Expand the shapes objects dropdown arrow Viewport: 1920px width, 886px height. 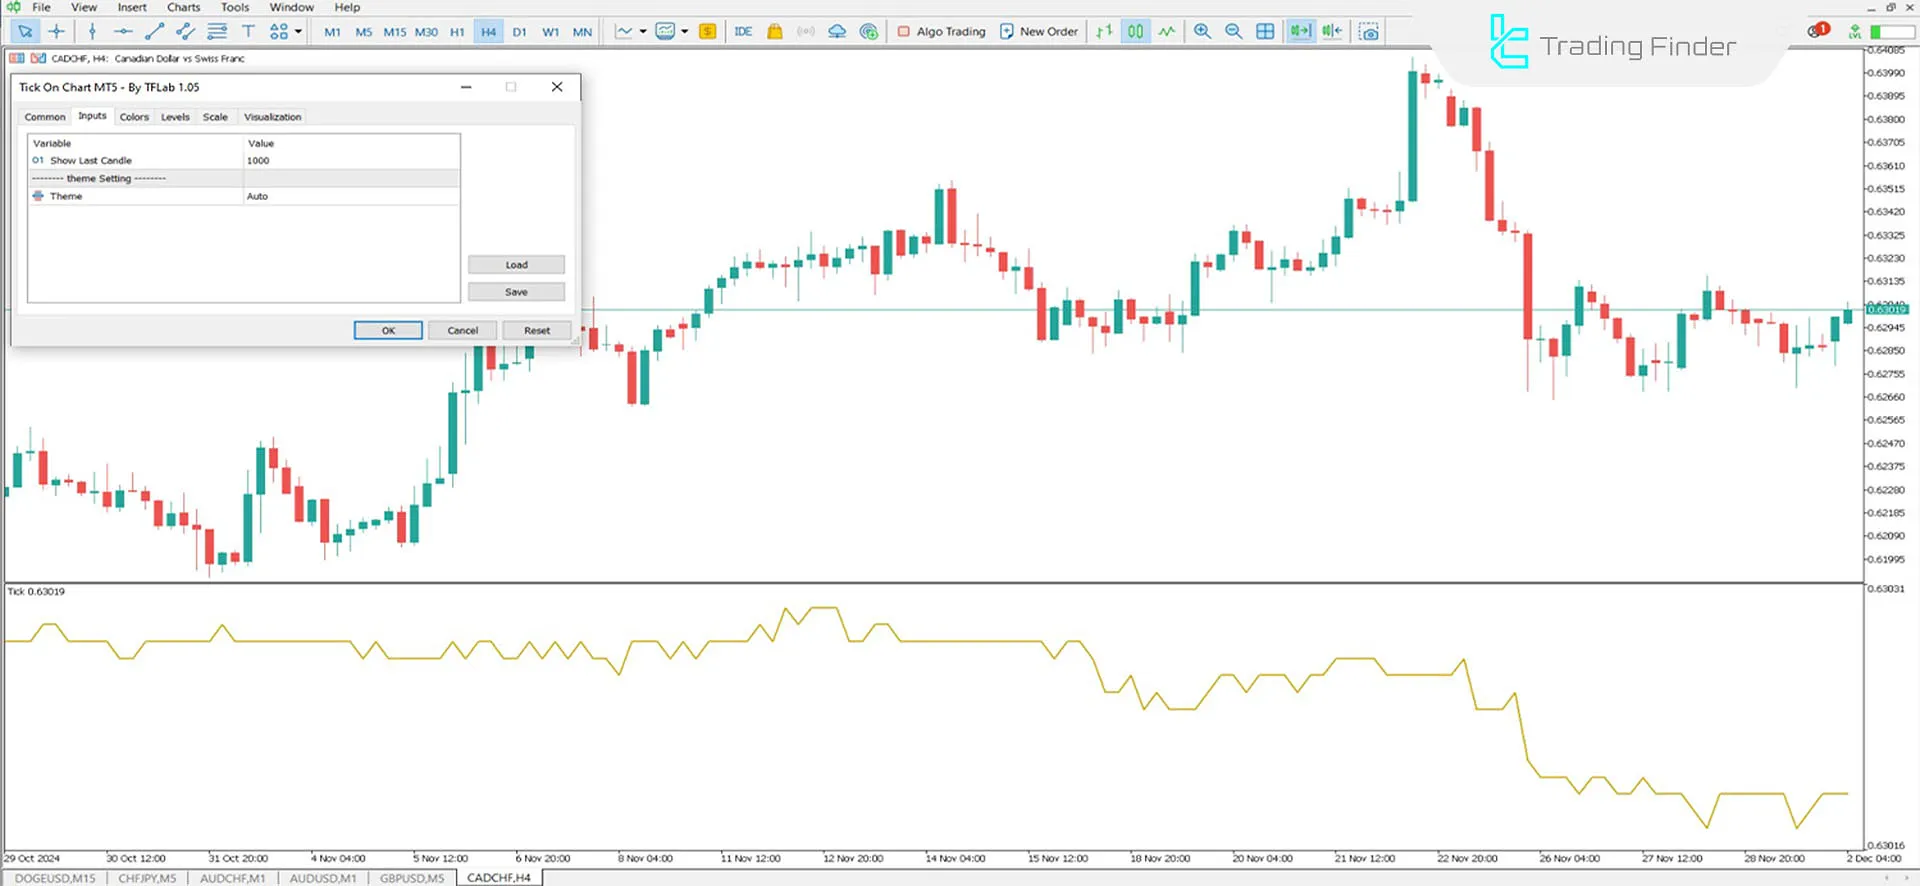(298, 32)
